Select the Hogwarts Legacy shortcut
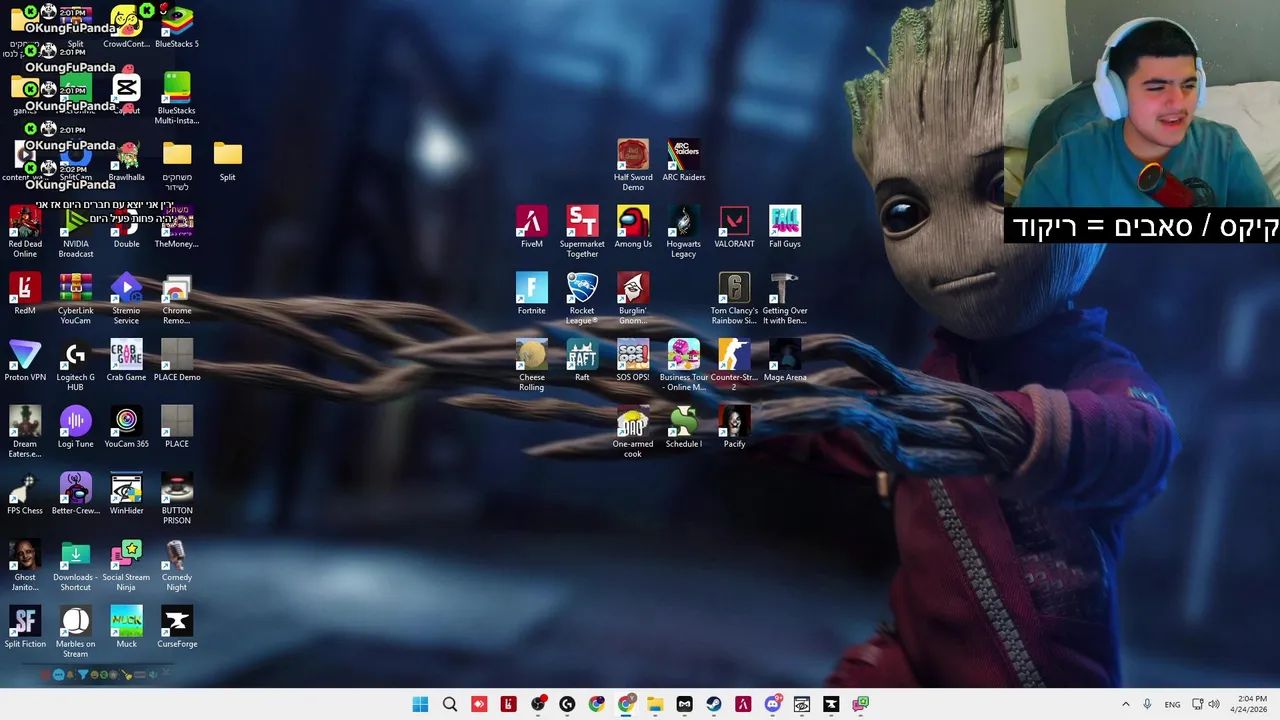The height and width of the screenshot is (720, 1280). 684,232
